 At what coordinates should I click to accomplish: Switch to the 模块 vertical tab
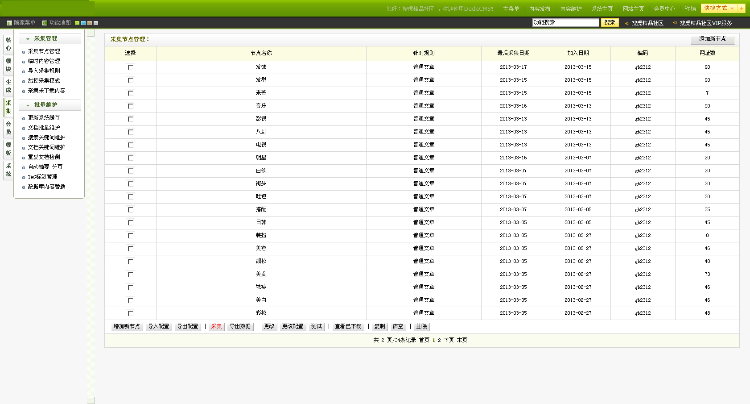point(8,65)
